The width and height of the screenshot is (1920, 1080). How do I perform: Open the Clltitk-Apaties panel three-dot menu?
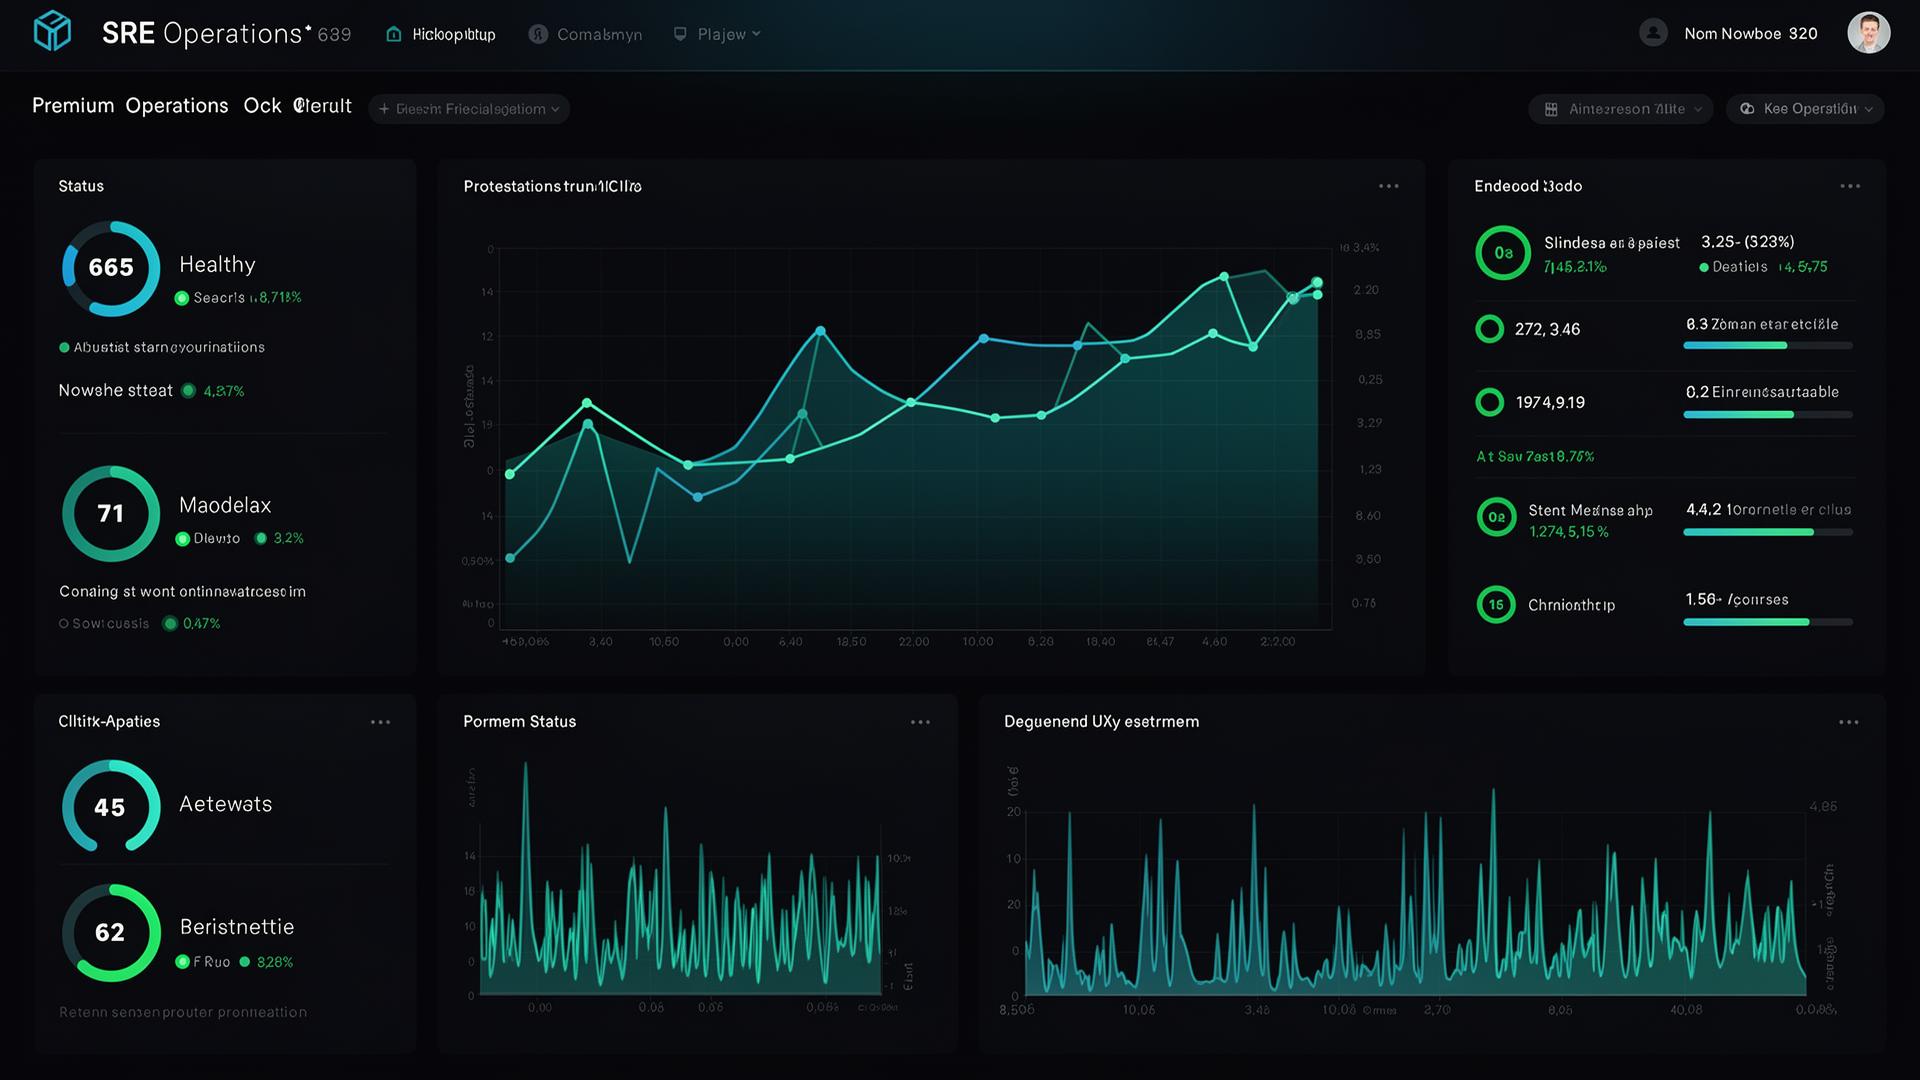coord(380,722)
